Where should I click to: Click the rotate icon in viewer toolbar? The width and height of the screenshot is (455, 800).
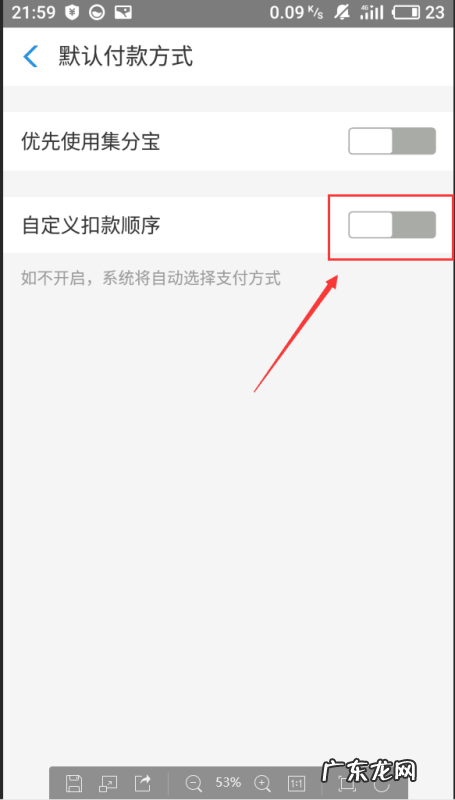coord(382,783)
